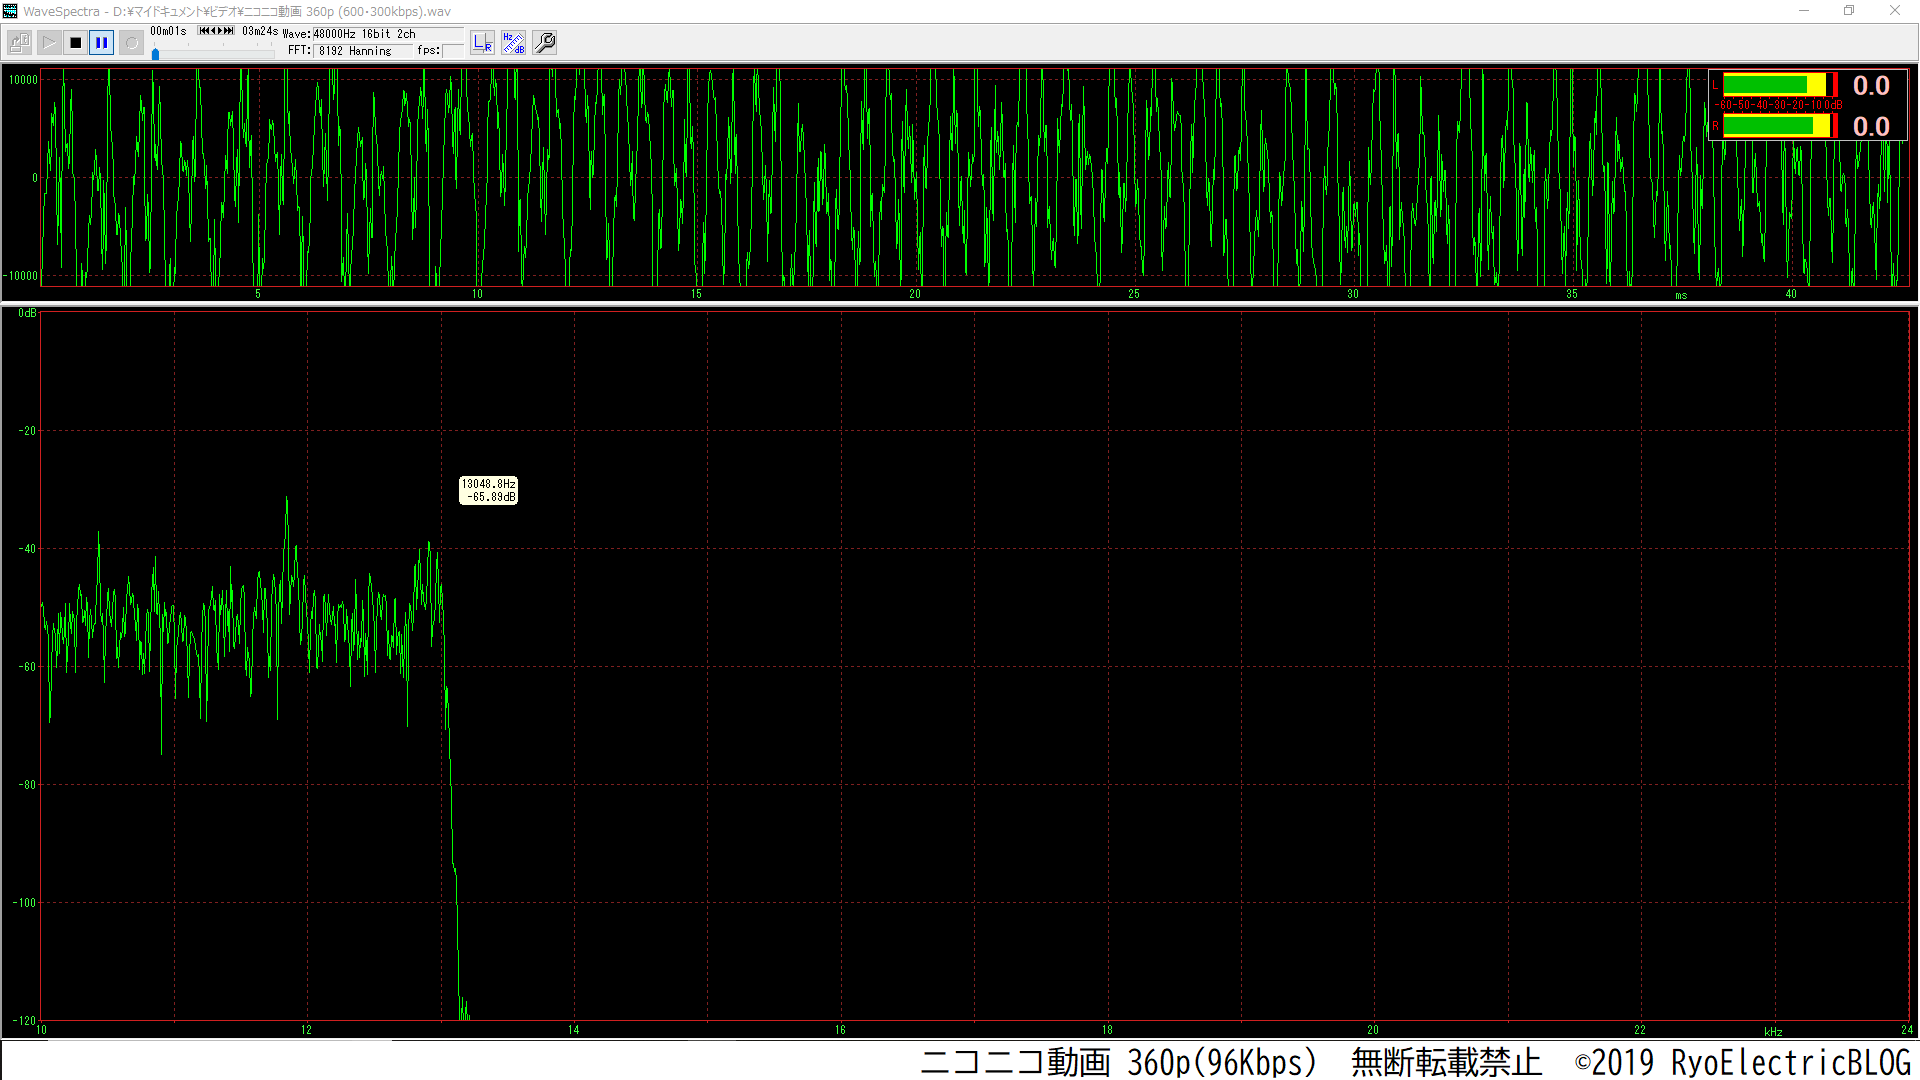The height and width of the screenshot is (1080, 1920).
Task: Click the FFT field showing 8192 Hanning
Action: click(x=363, y=51)
